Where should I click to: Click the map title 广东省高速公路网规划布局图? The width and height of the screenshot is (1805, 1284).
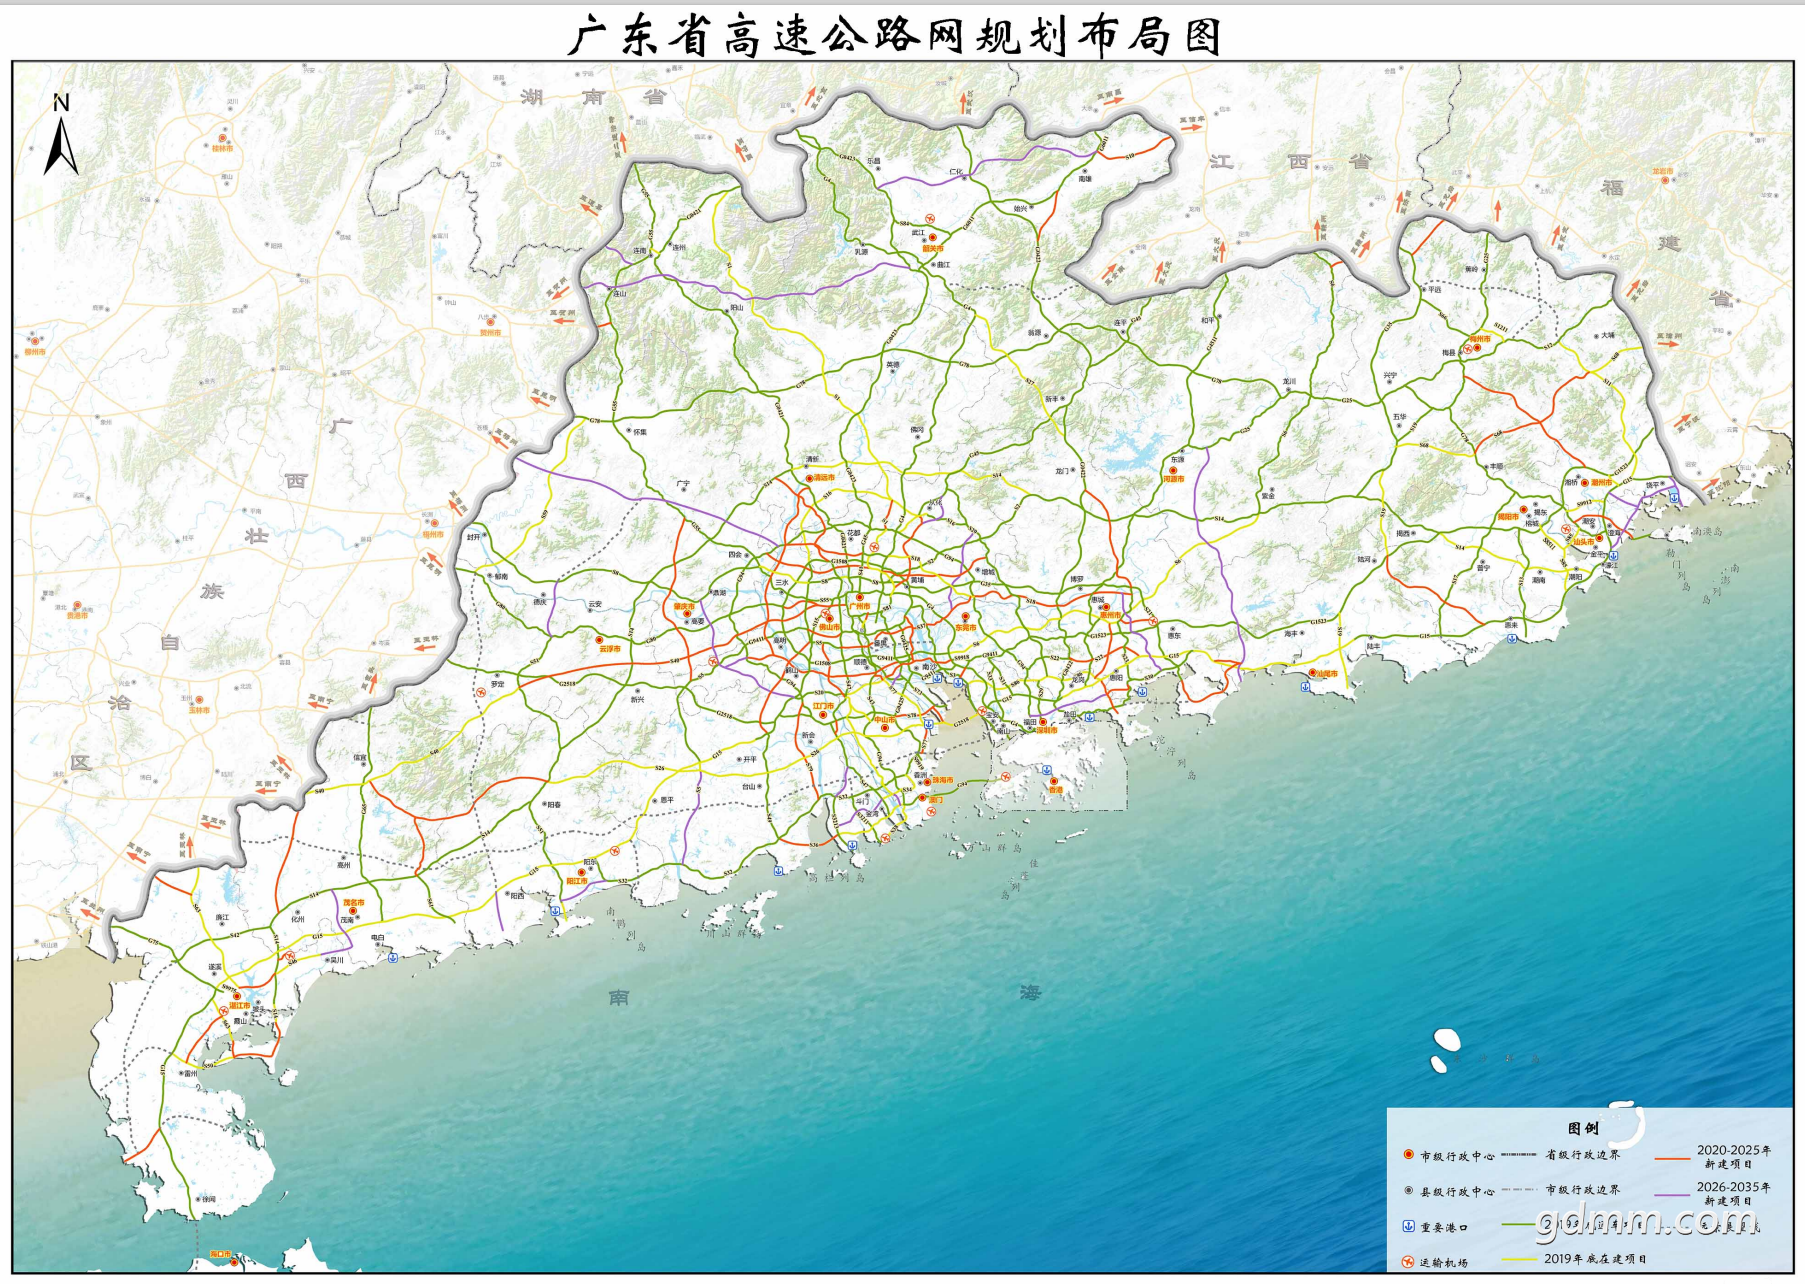895,36
